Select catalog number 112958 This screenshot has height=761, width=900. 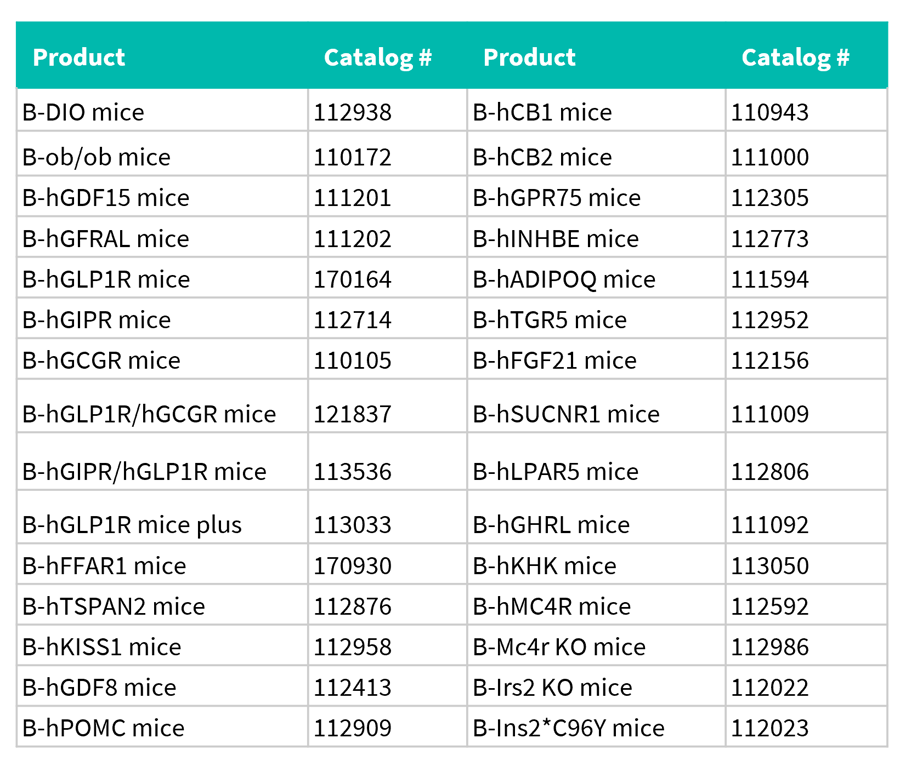point(352,647)
